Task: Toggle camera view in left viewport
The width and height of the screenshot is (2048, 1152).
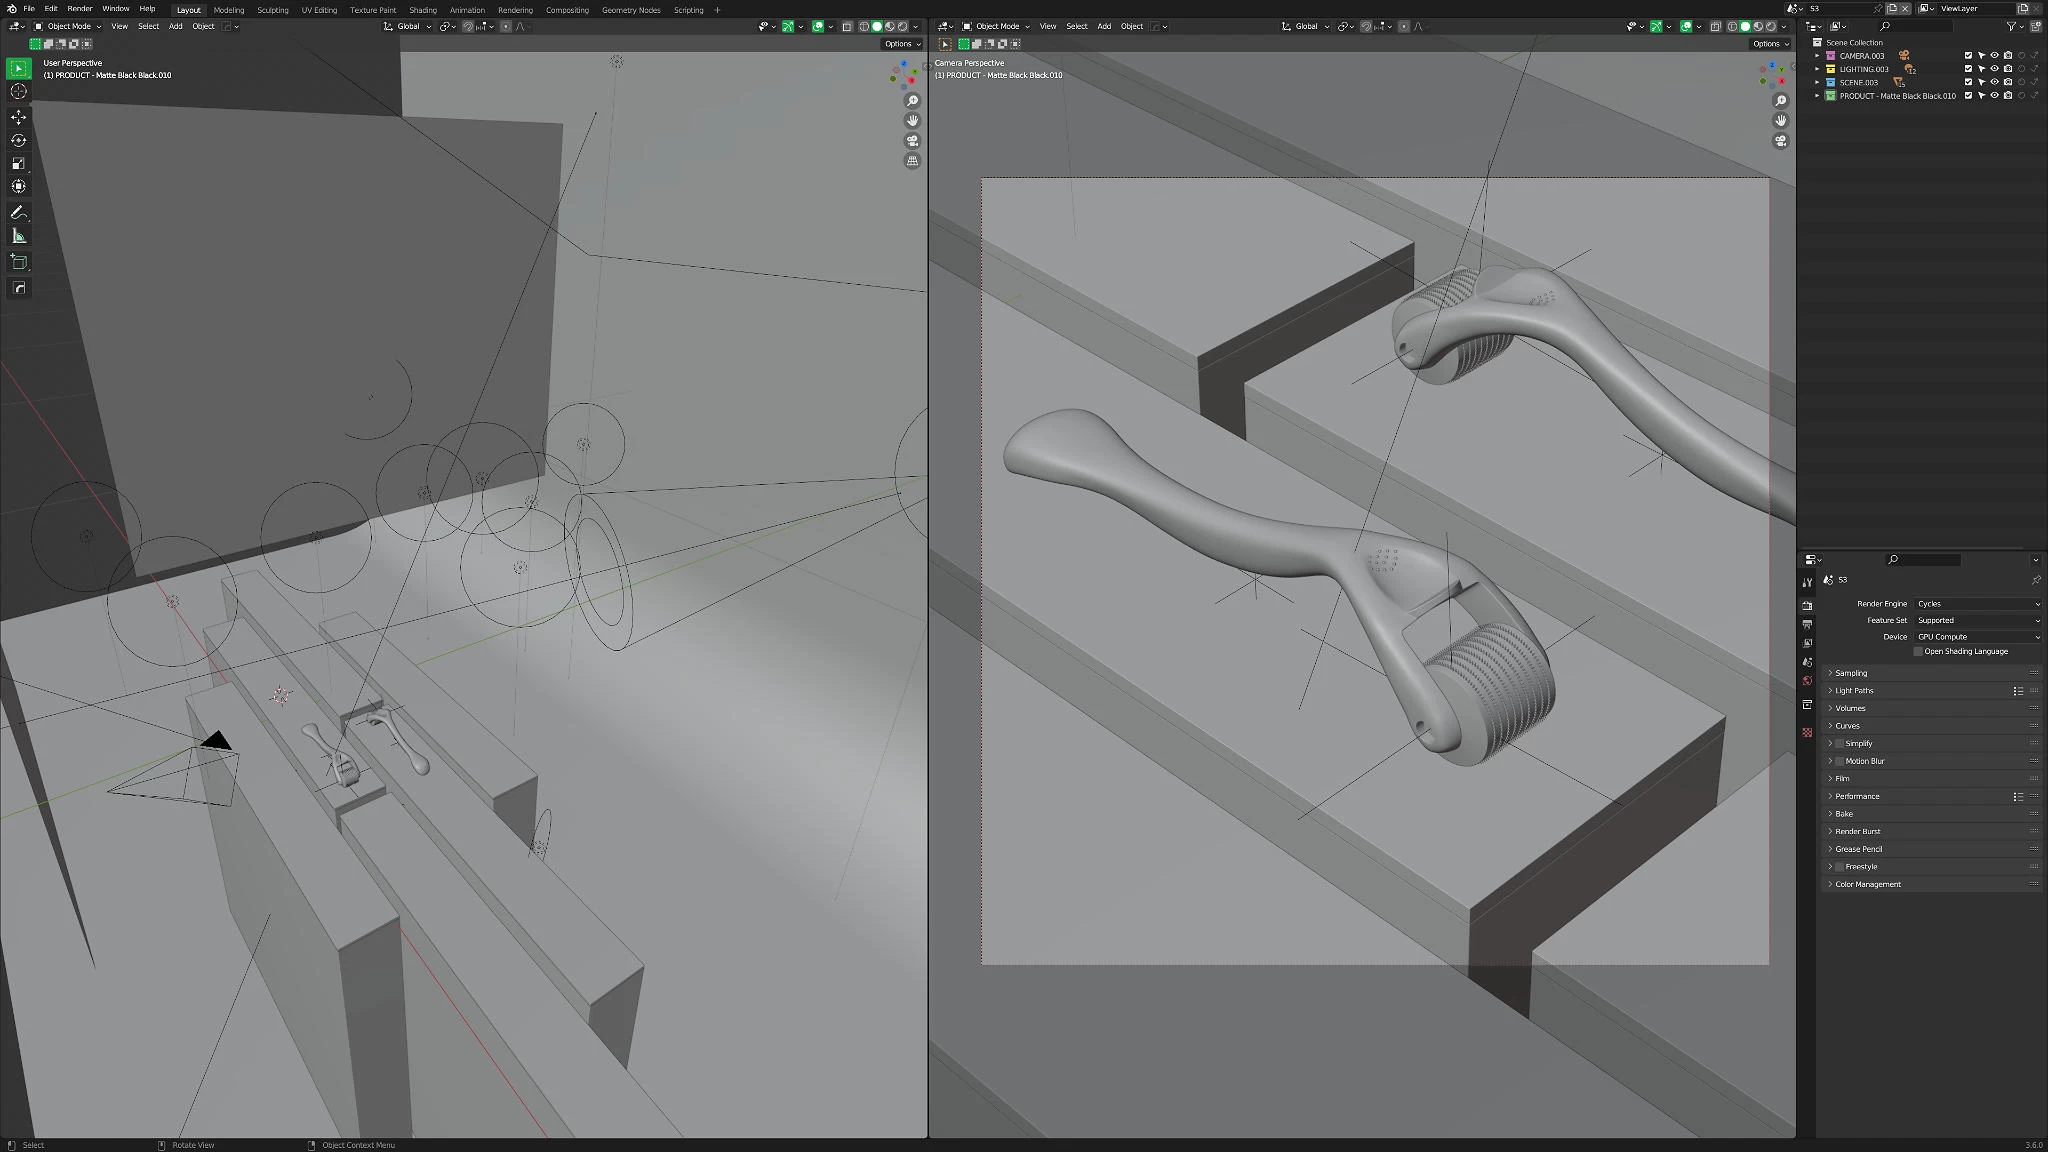Action: [x=912, y=141]
